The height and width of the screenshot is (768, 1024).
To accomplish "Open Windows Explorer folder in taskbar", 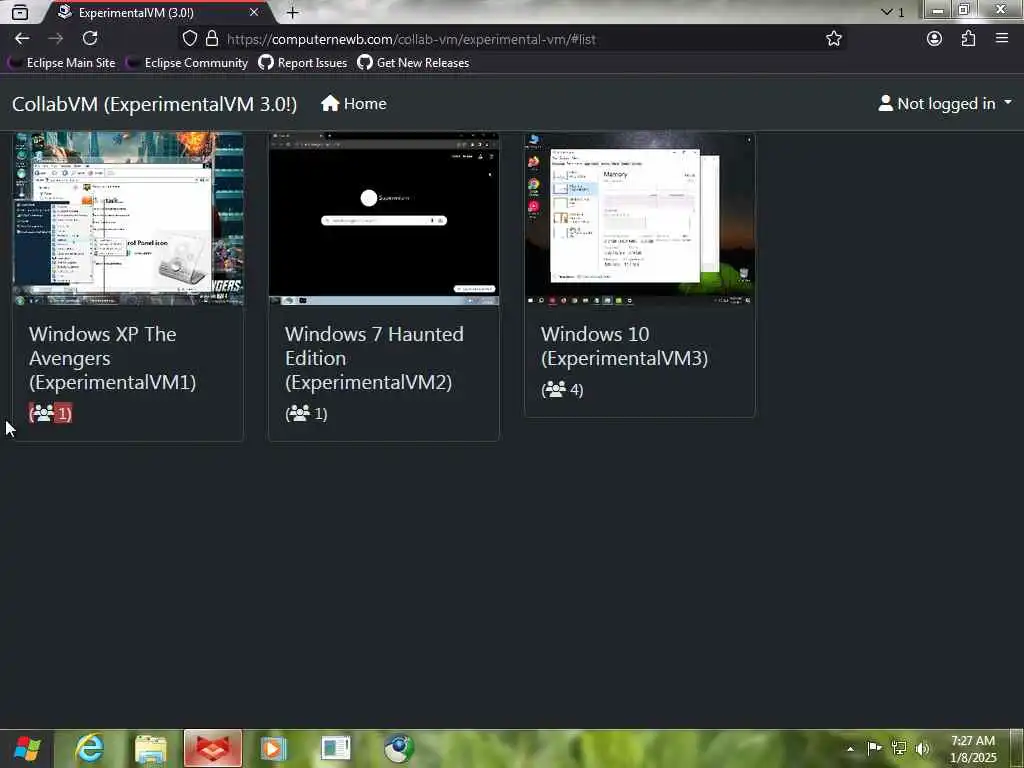I will 150,748.
